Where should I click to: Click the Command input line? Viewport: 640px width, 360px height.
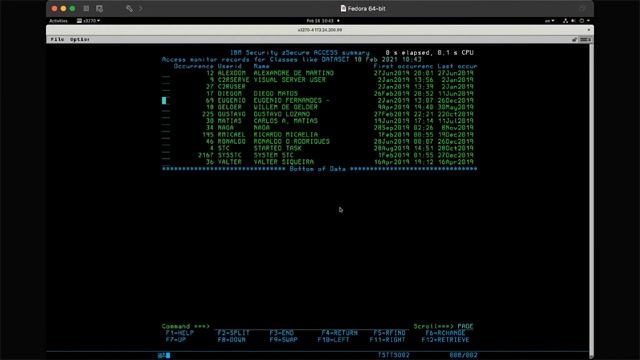click(310, 326)
